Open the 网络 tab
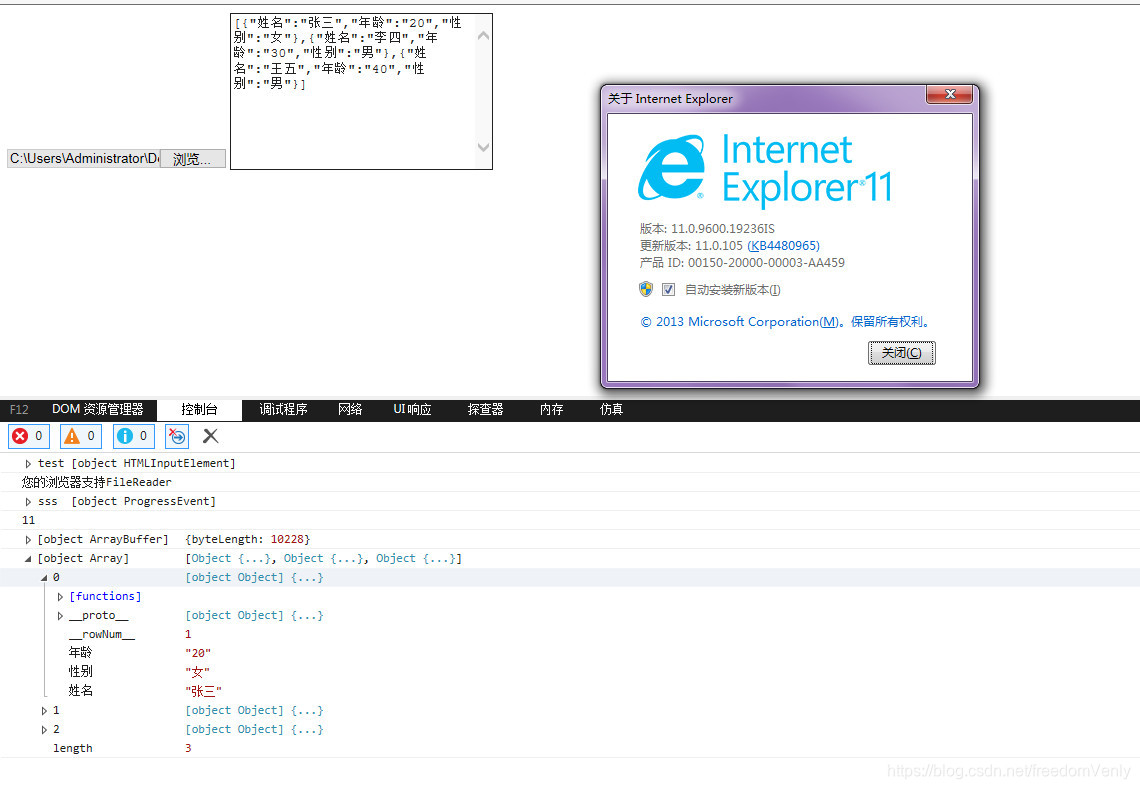This screenshot has height=789, width=1140. point(350,409)
